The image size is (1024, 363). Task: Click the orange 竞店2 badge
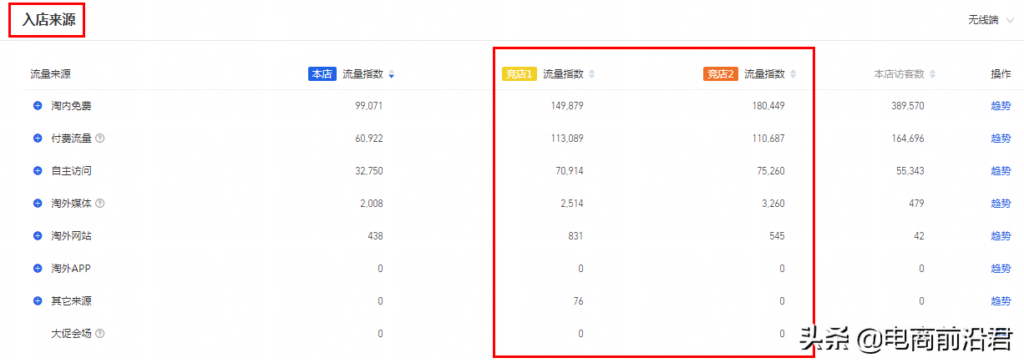[720, 74]
